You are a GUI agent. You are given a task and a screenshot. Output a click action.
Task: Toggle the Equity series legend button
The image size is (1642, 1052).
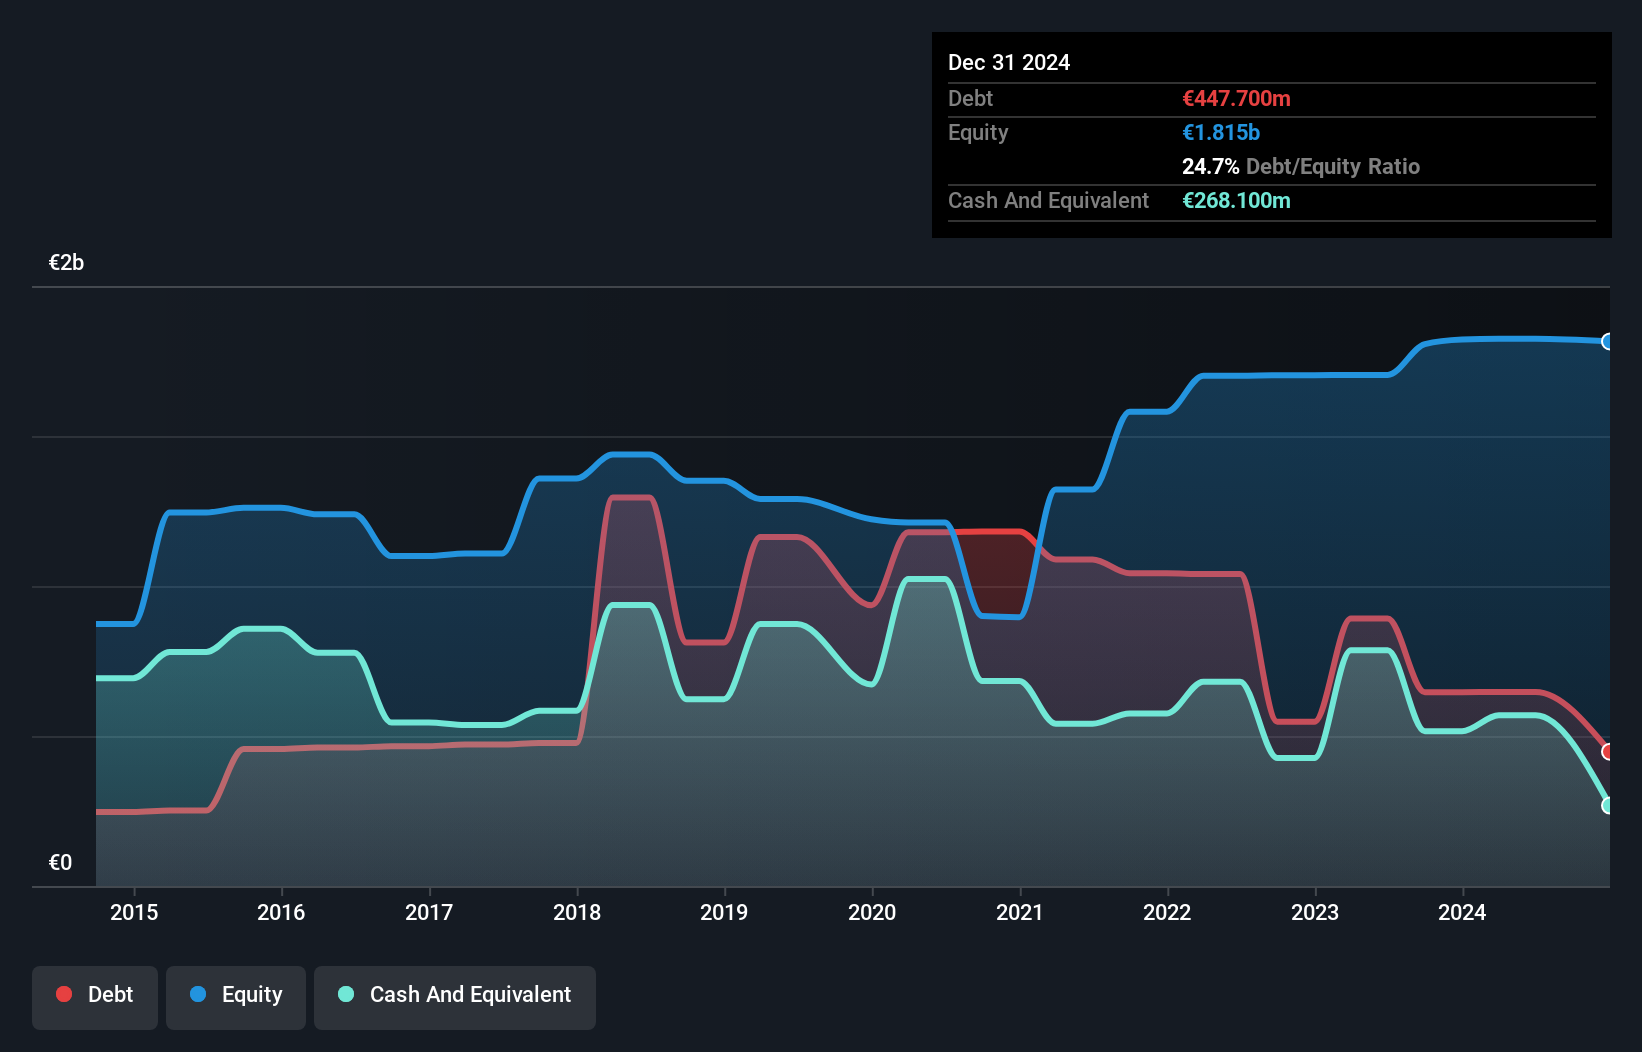click(x=236, y=997)
